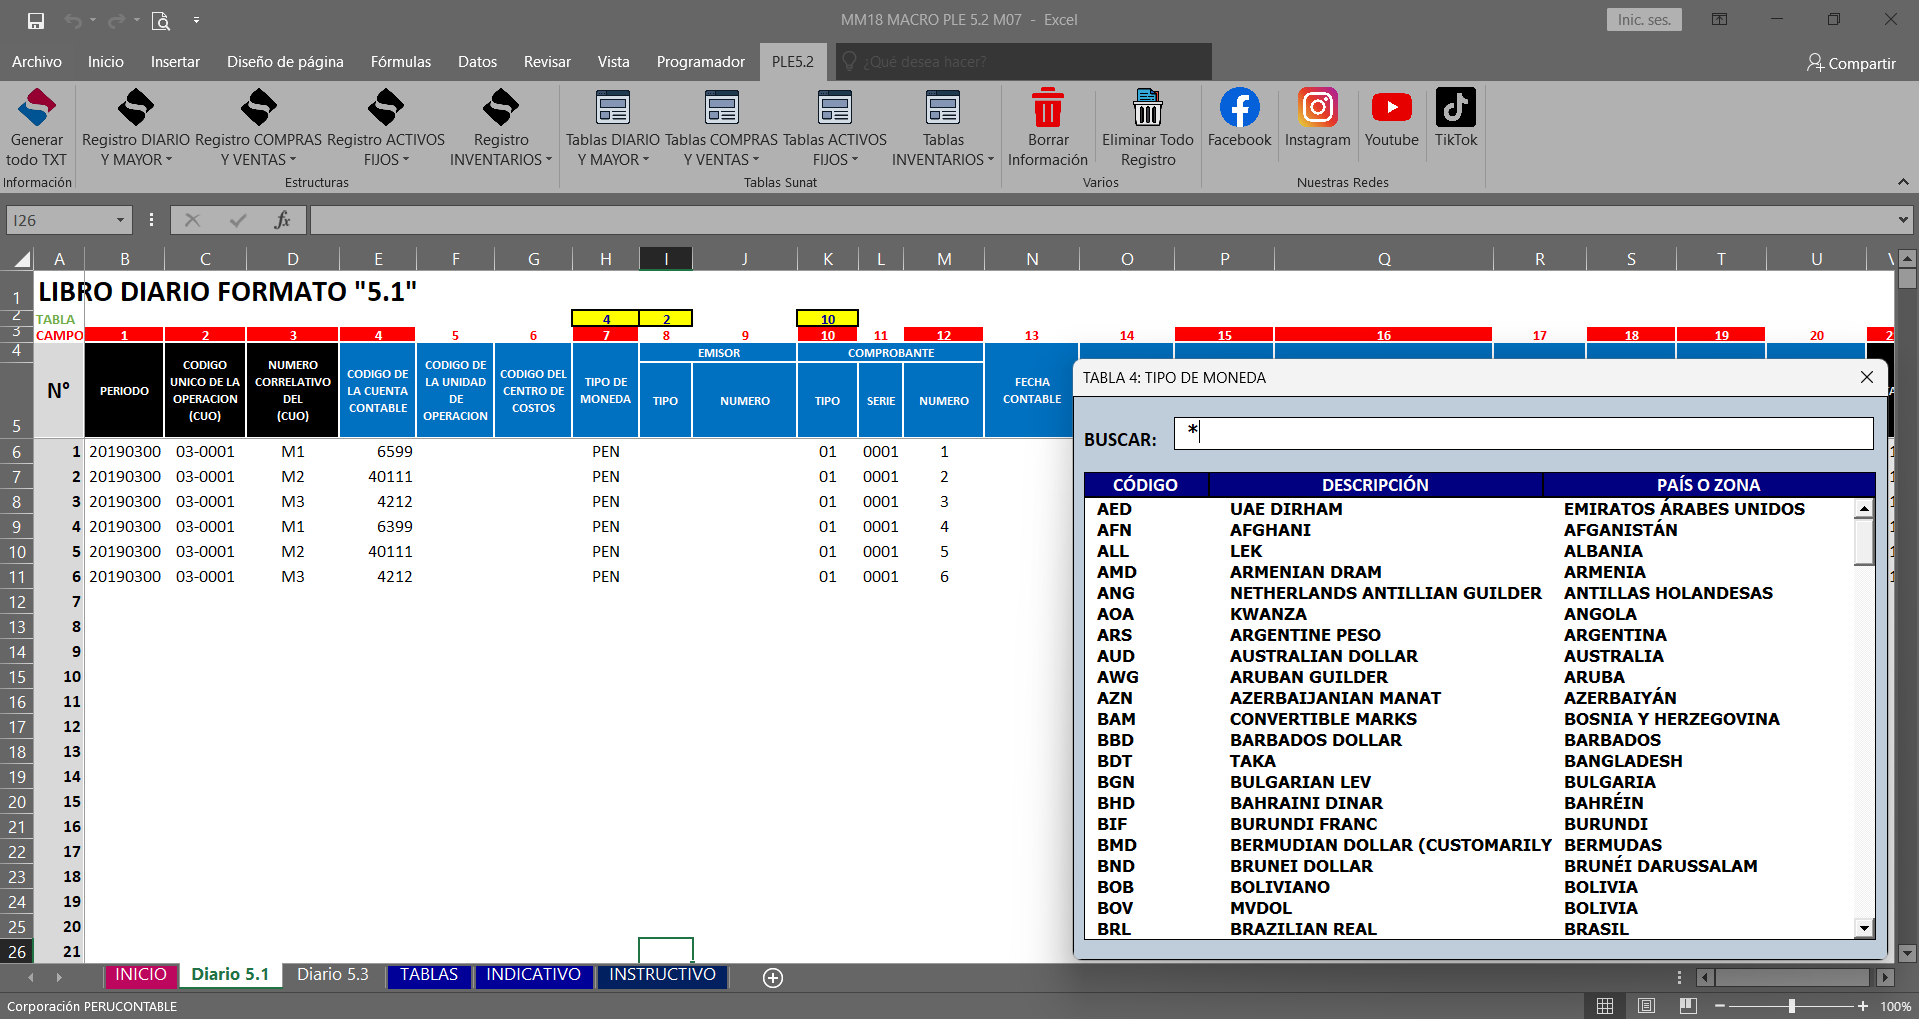Screen dimensions: 1919x1019
Task: Open the Facebook link icon
Action: [1239, 108]
